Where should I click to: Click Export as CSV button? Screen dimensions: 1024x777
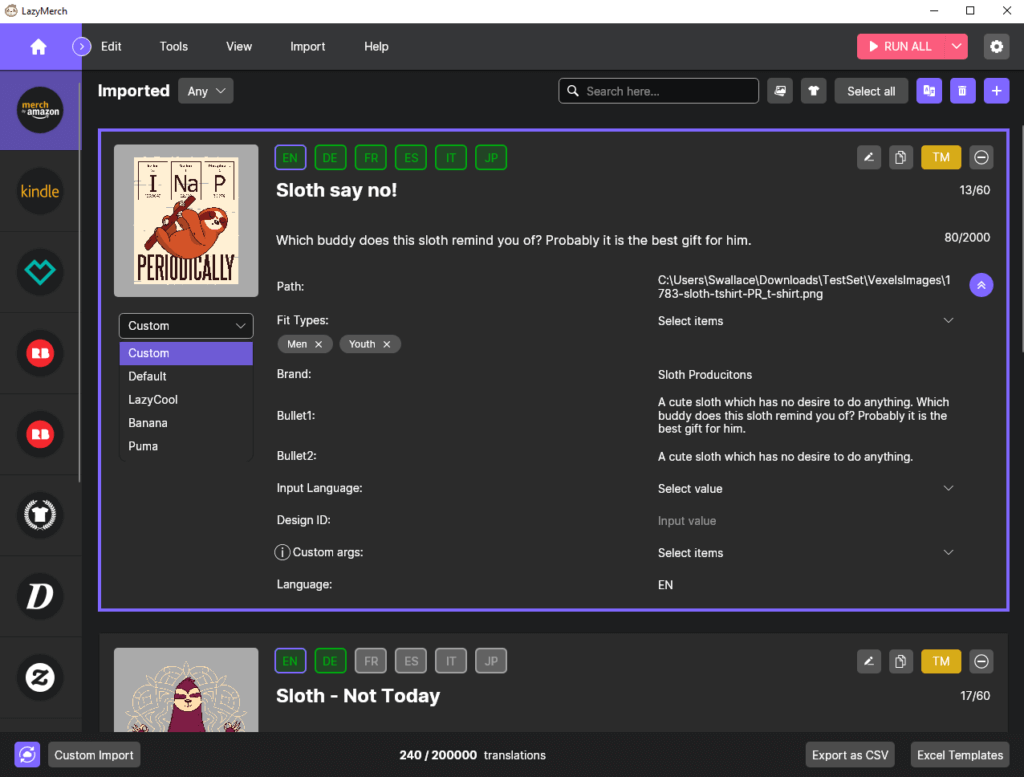coord(850,755)
